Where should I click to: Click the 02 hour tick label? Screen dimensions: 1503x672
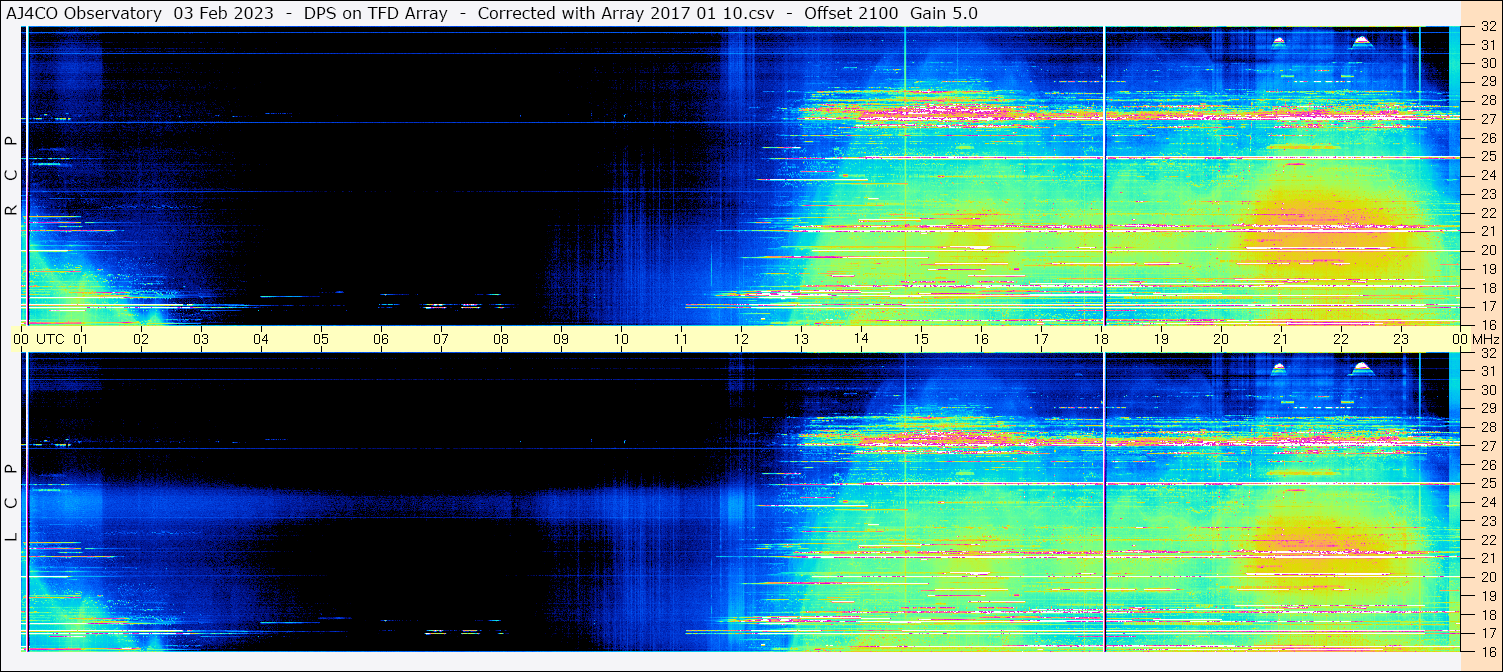(141, 339)
